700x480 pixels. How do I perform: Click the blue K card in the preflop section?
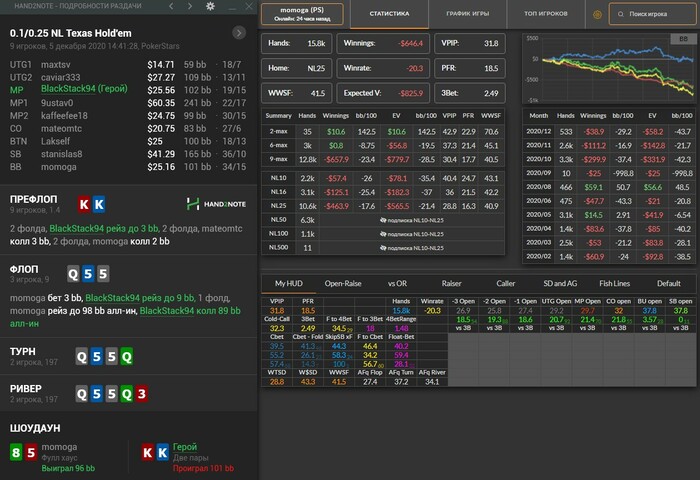click(x=99, y=205)
